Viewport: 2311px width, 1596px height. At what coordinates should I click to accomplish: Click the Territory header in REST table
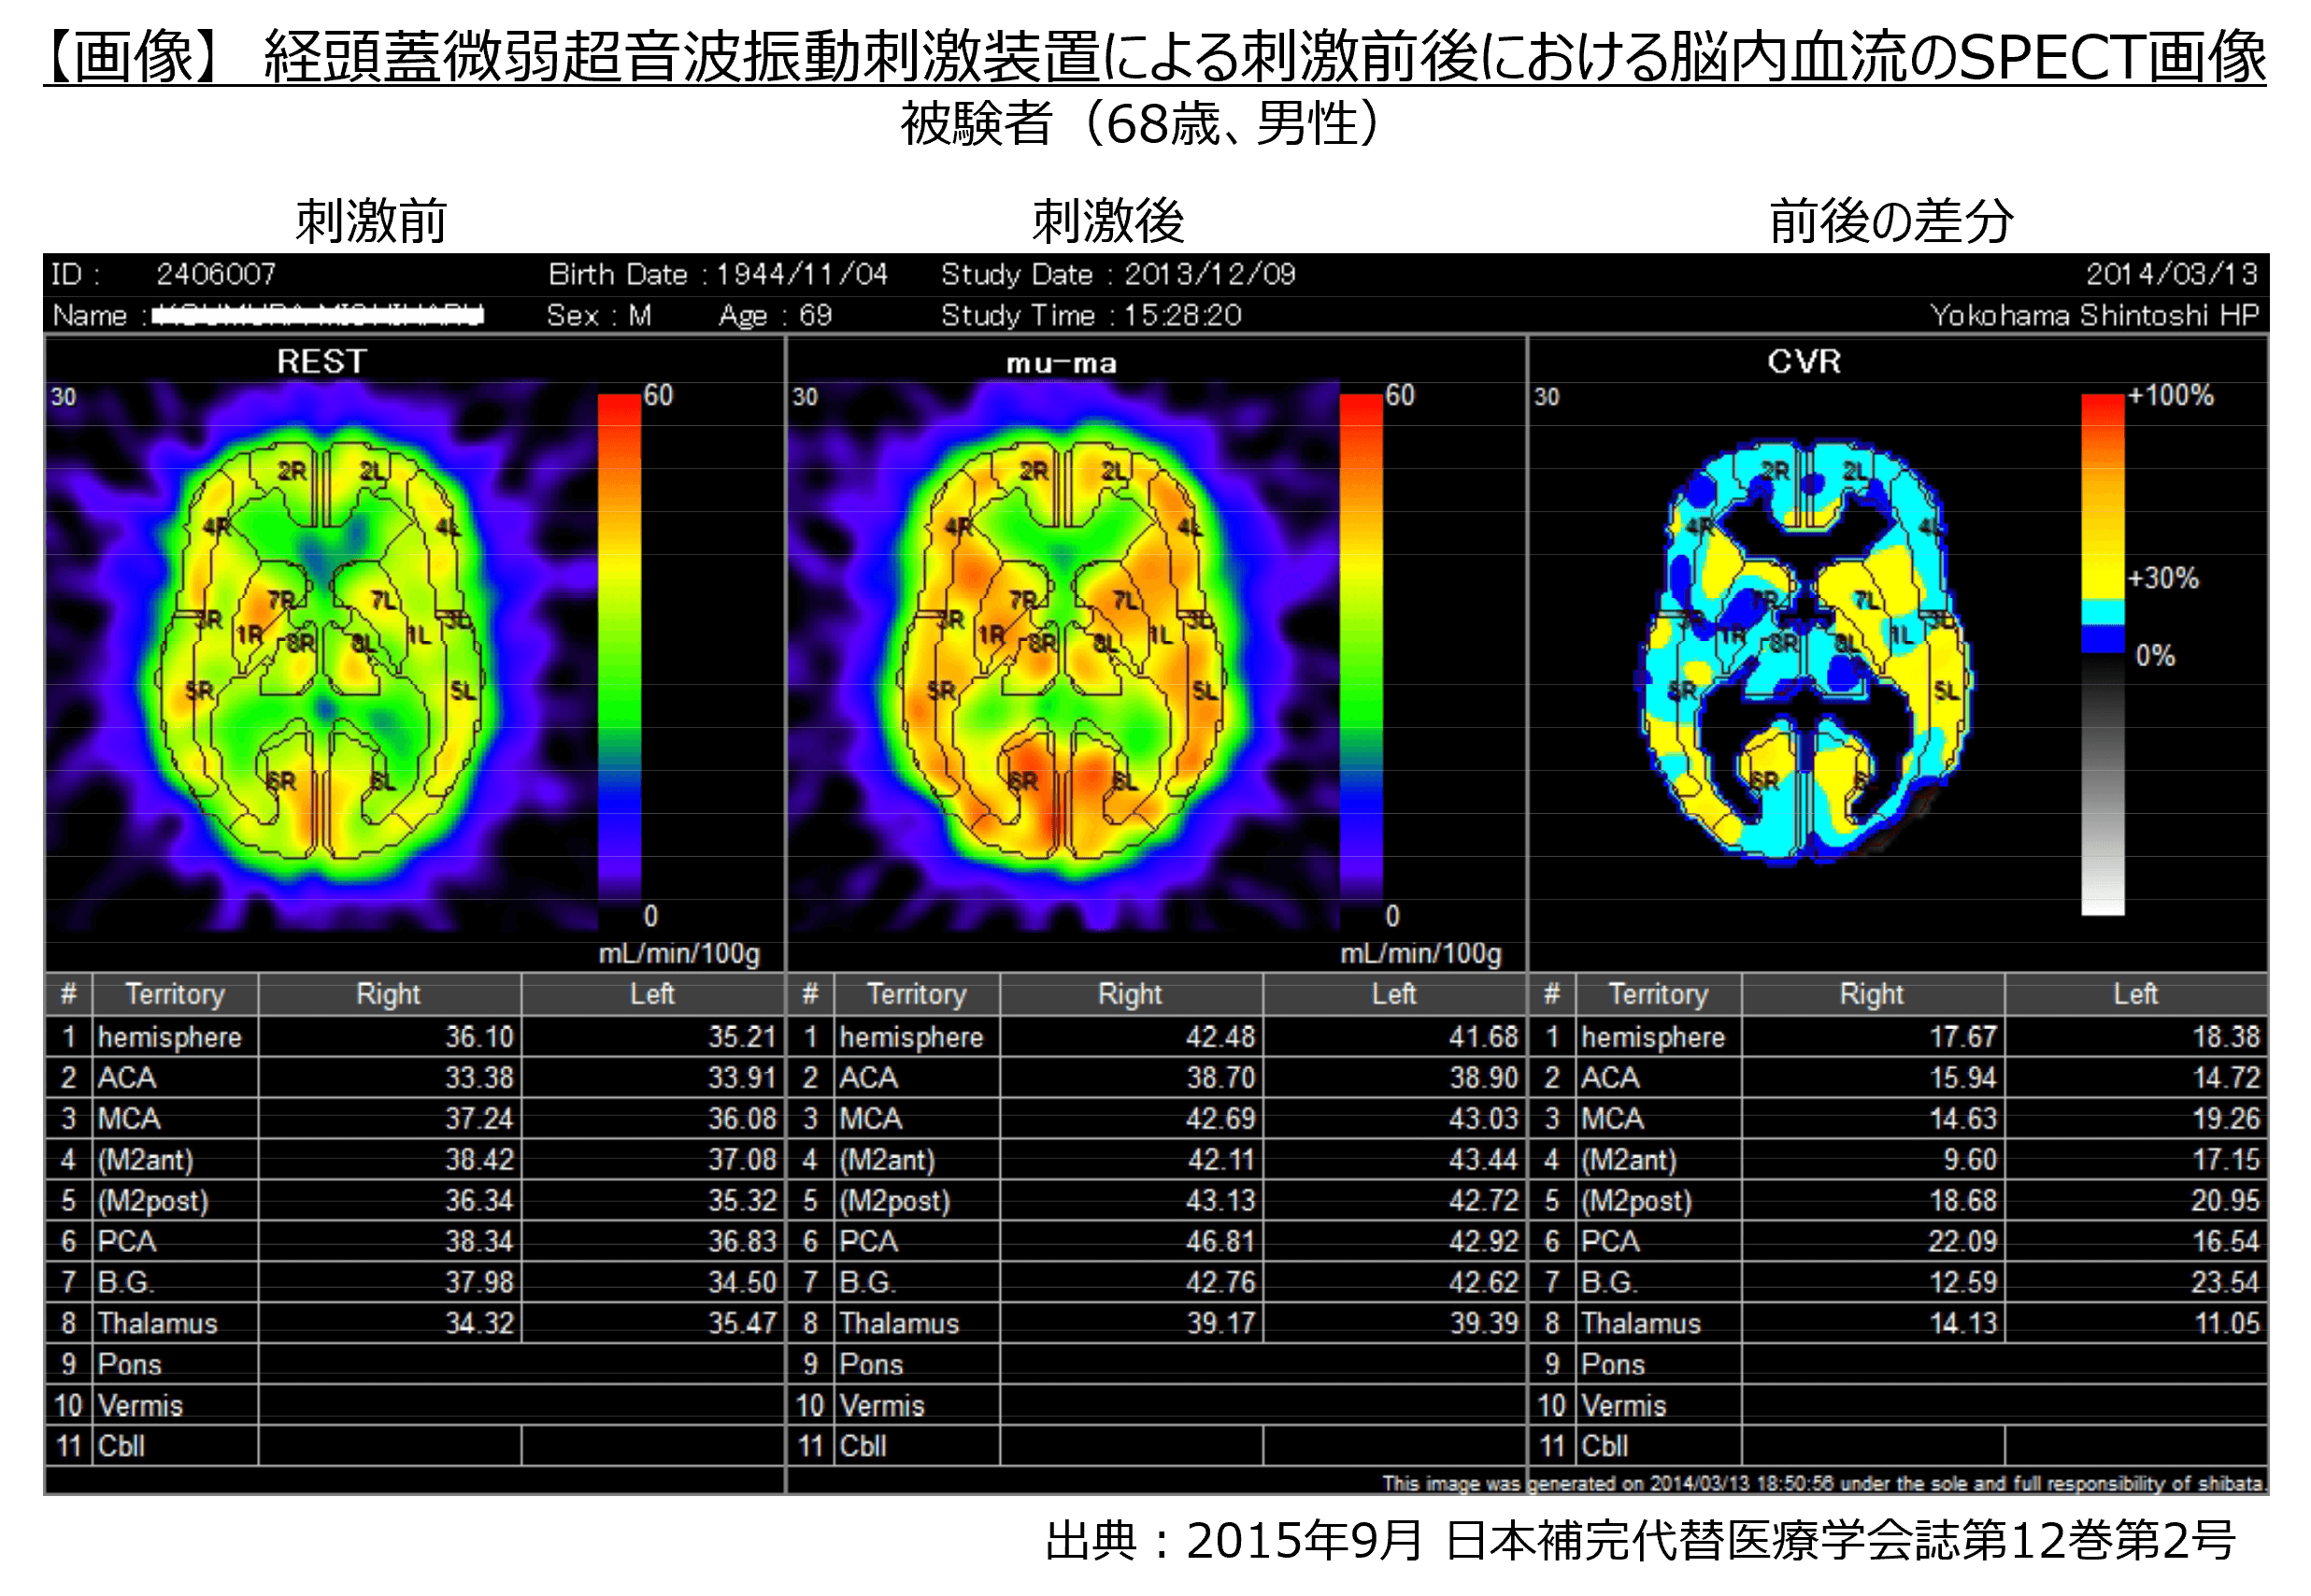click(175, 994)
